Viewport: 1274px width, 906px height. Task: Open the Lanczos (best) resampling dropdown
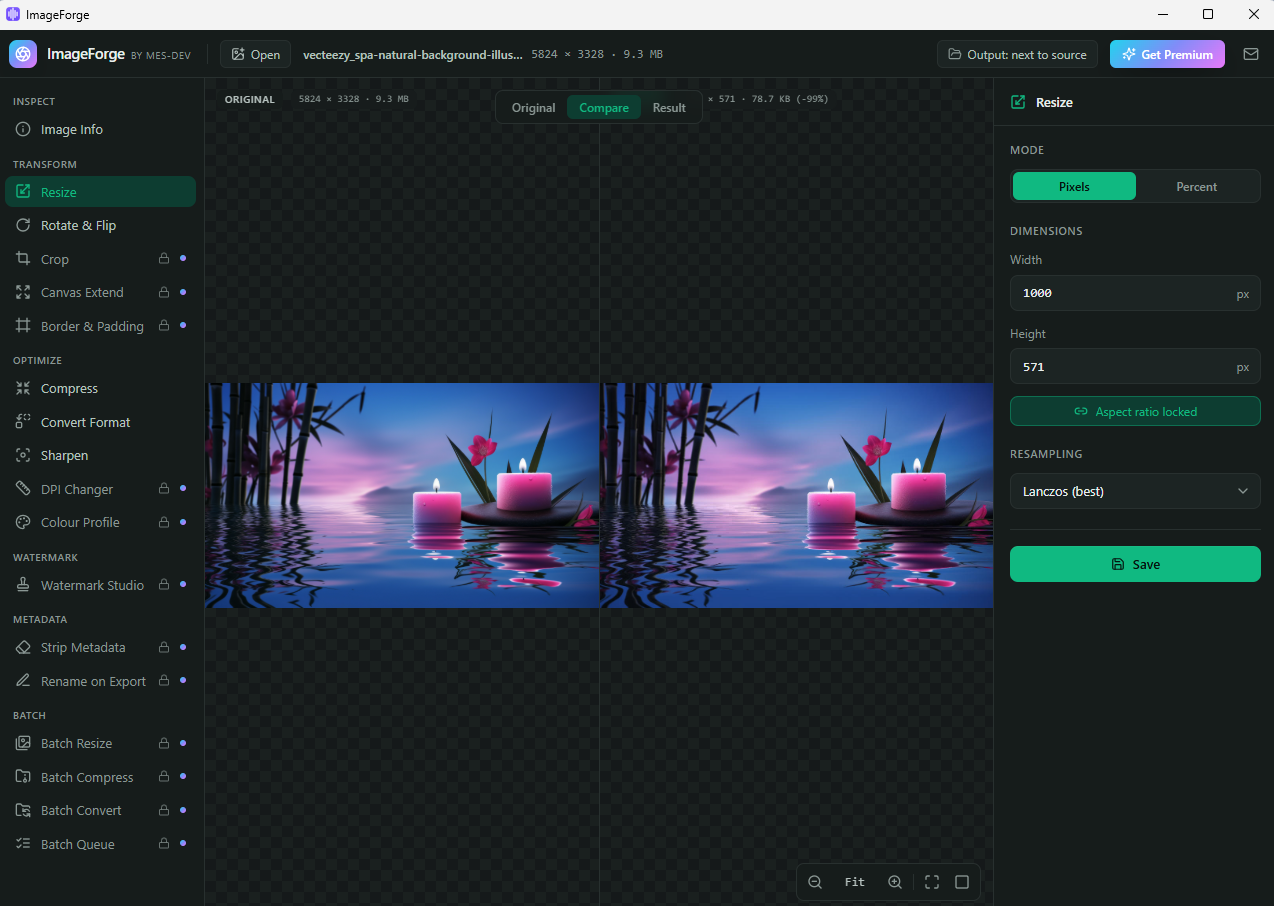click(1135, 491)
